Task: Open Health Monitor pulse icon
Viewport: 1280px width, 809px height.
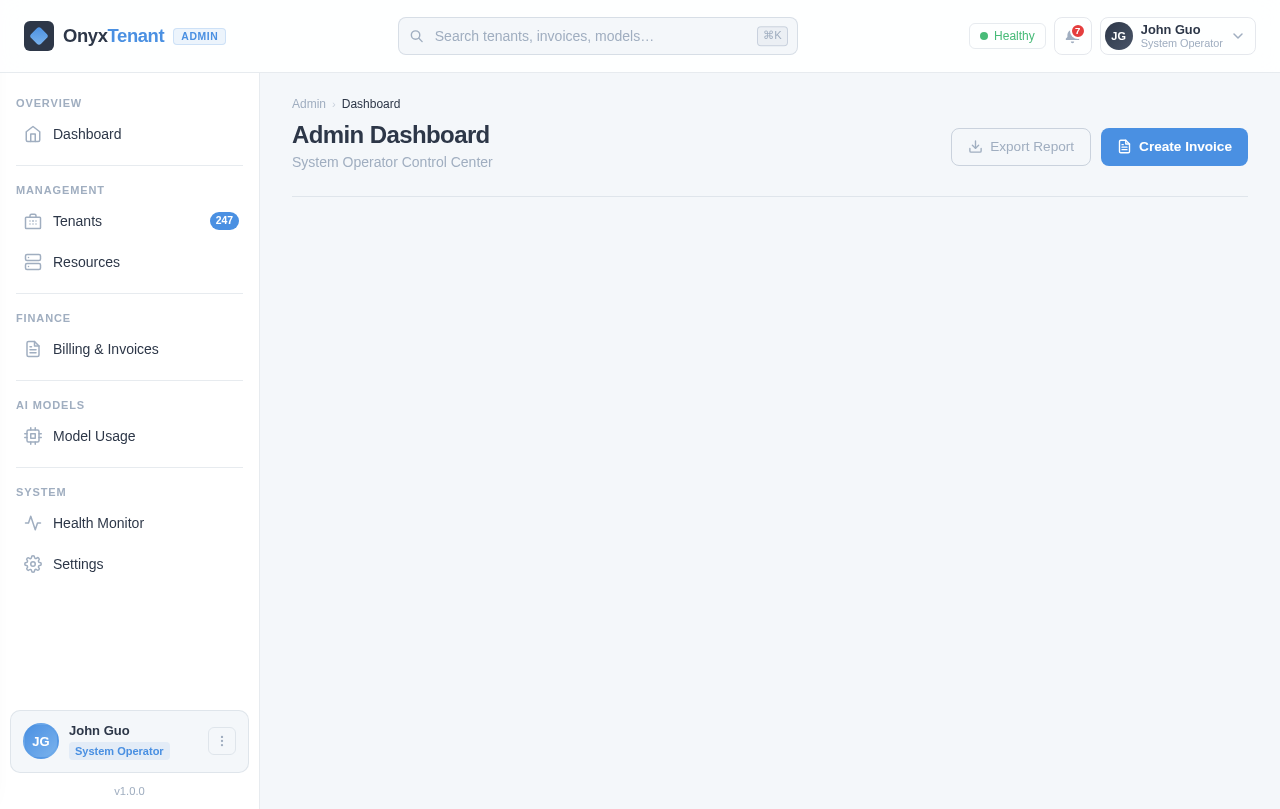Action: click(x=33, y=523)
